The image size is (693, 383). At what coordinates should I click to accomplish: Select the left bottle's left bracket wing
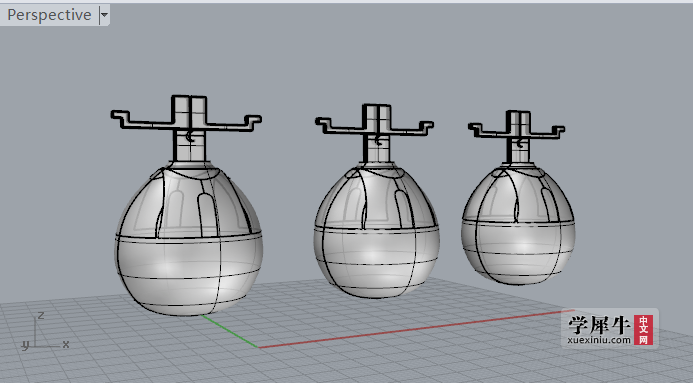[x=141, y=120]
